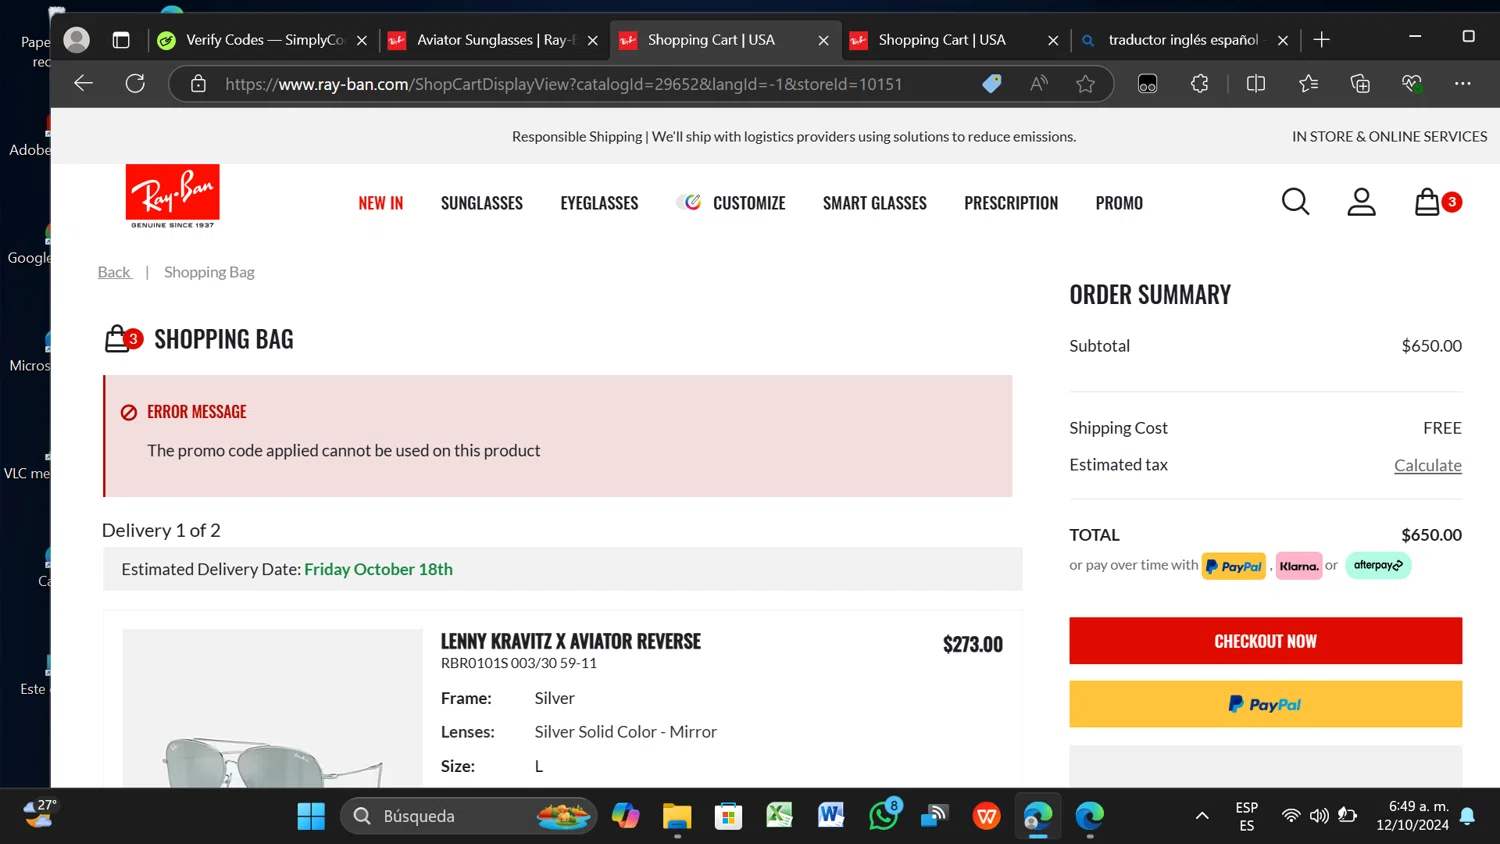This screenshot has height=844, width=1500.
Task: Close the traductor inglés español tab
Action: click(x=1283, y=41)
